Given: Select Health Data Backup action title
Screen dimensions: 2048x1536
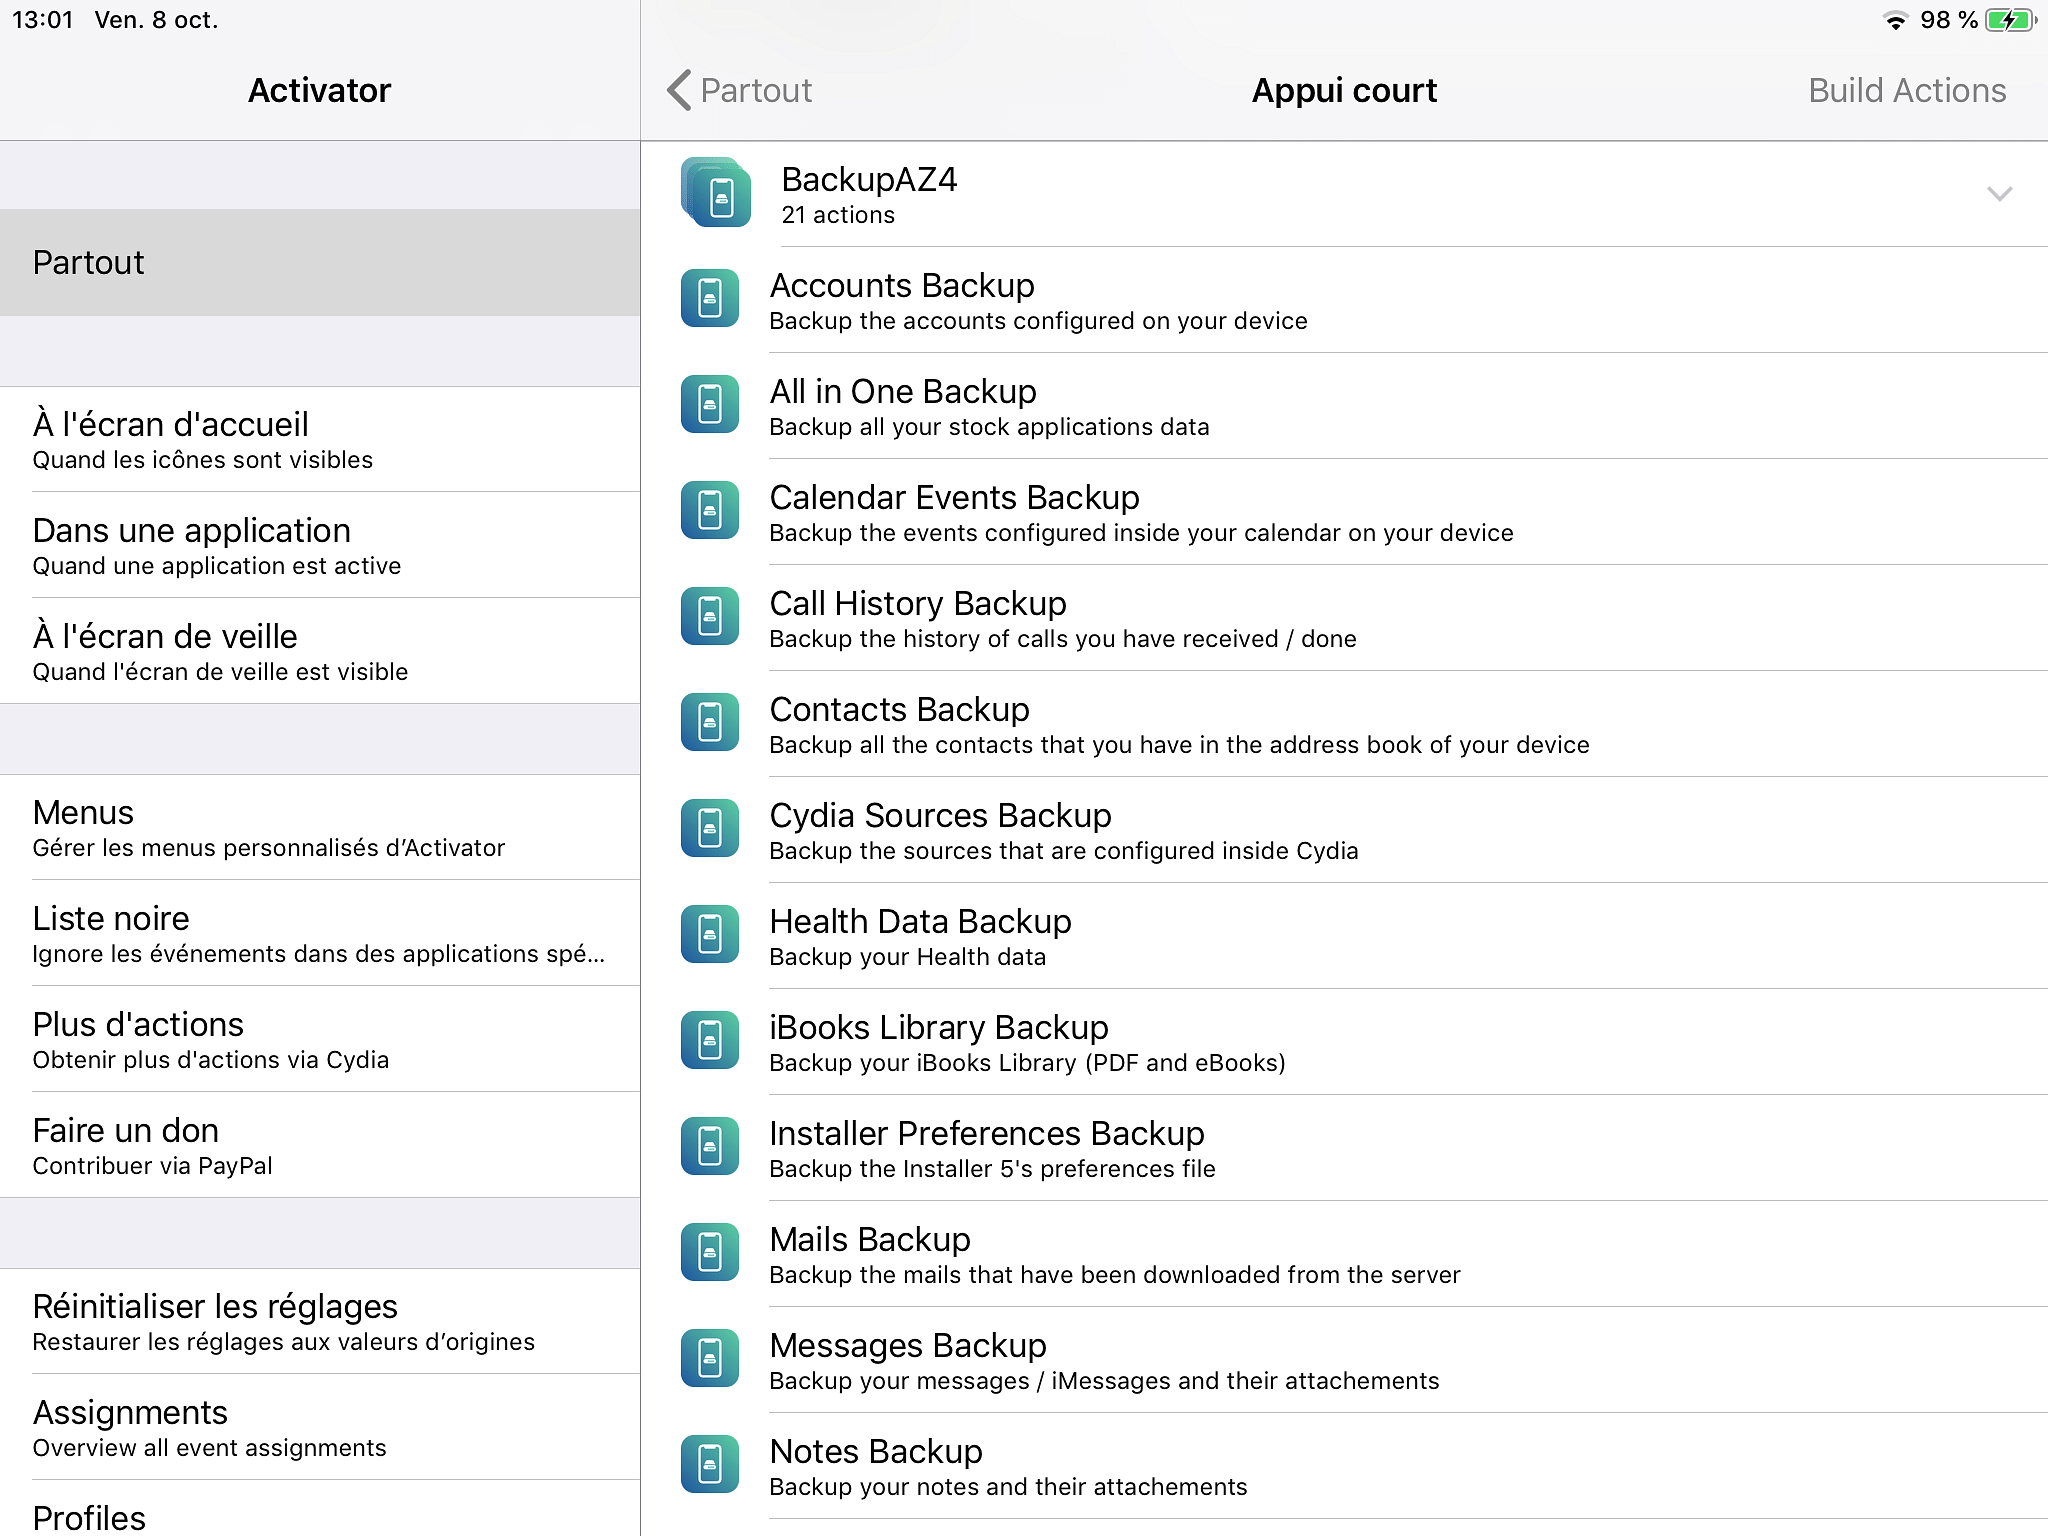Looking at the screenshot, I should click(x=921, y=922).
